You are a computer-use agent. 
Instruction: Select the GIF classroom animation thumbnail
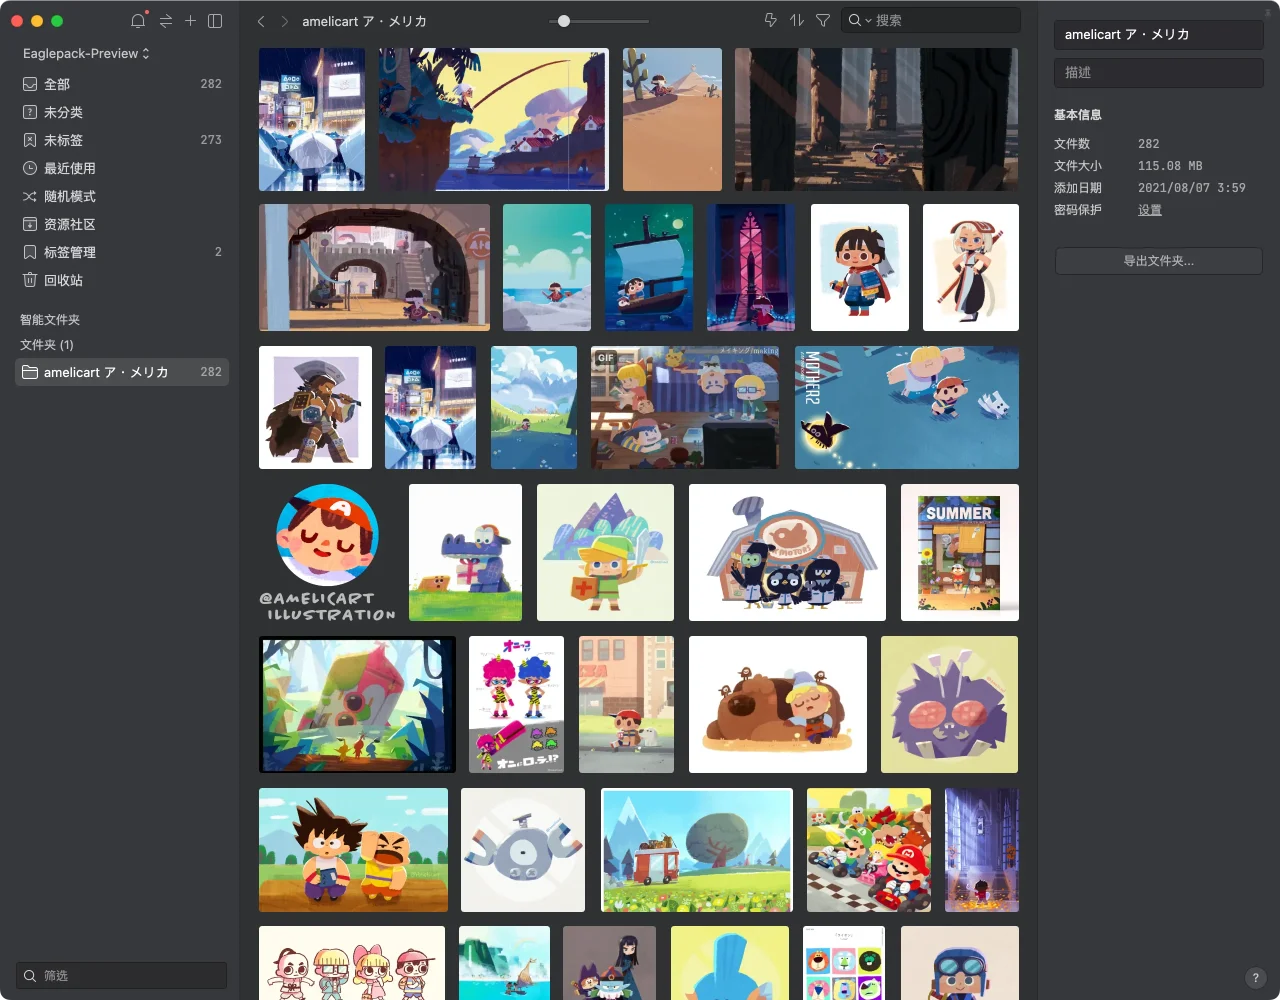pos(685,407)
